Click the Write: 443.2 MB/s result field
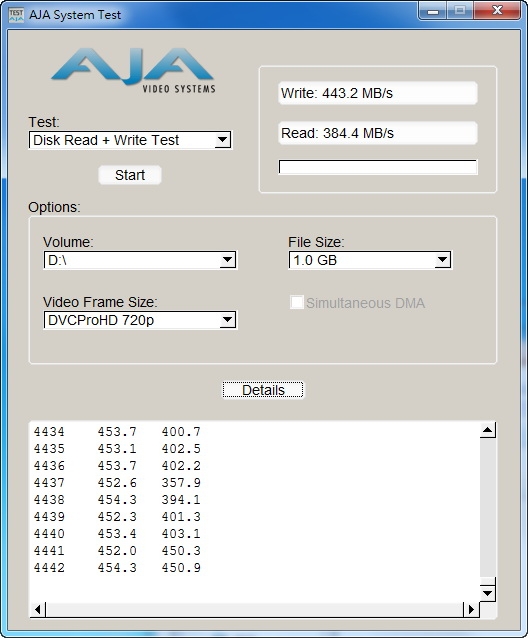The image size is (528, 638). [x=377, y=93]
